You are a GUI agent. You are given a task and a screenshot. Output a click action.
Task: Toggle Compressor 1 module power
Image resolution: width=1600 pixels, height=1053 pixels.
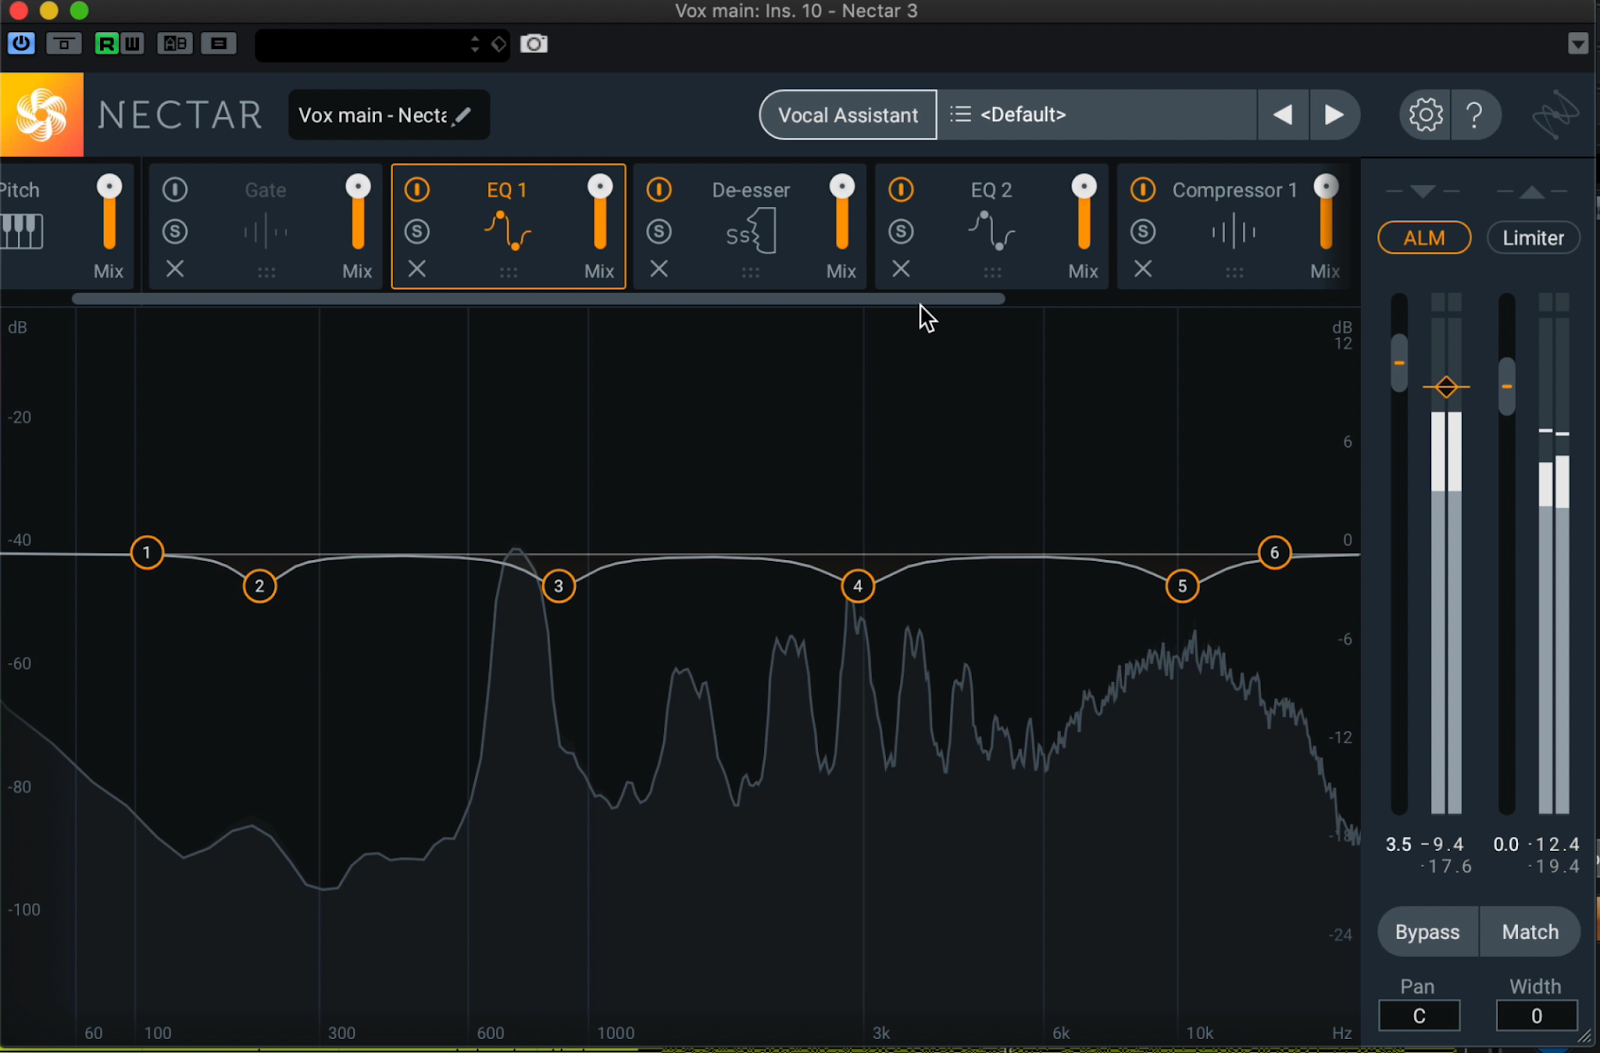(1143, 189)
